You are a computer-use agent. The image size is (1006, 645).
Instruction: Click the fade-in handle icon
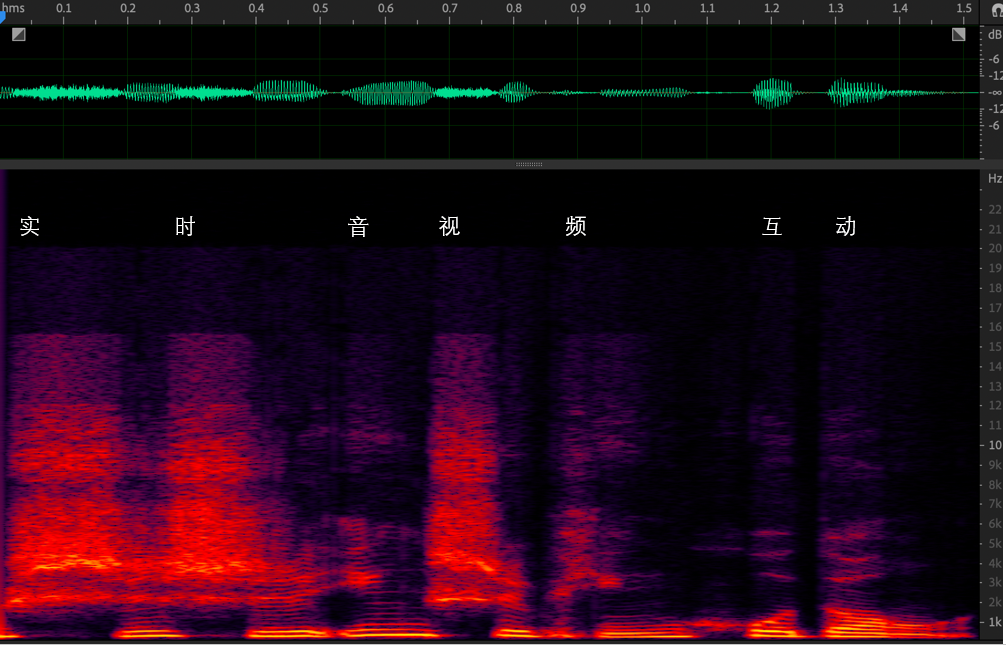[x=19, y=35]
